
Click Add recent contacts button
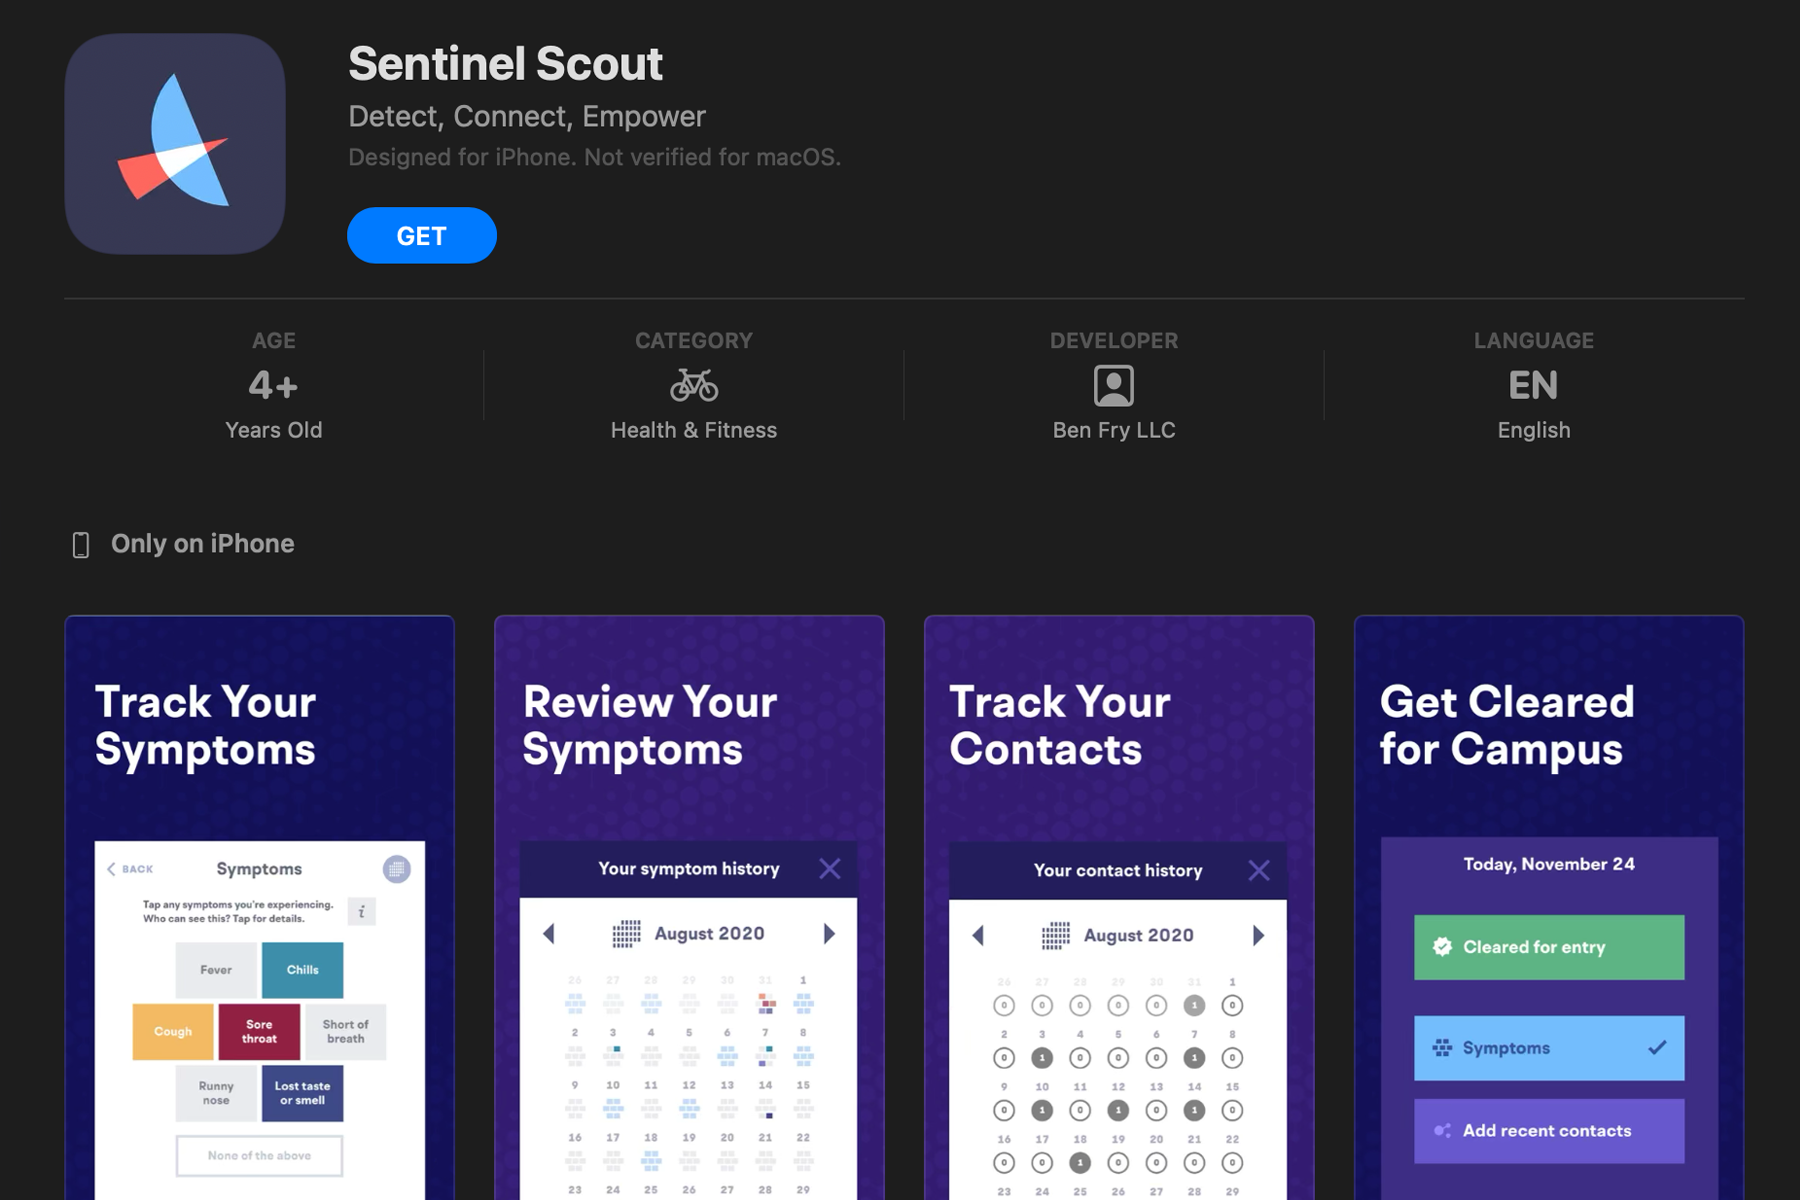tap(1549, 1131)
